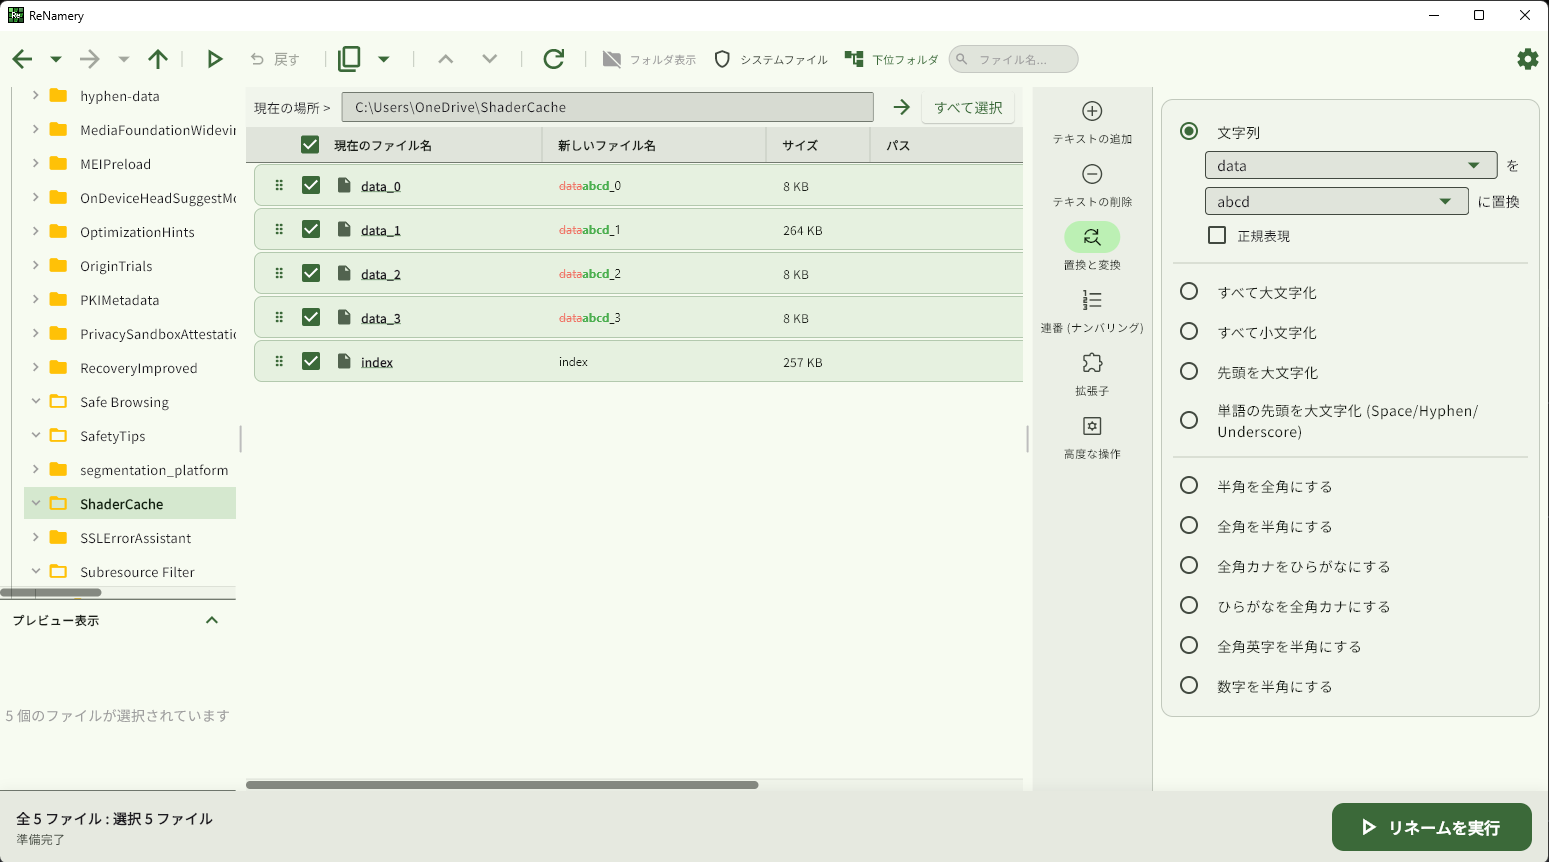This screenshot has width=1549, height=862.
Task: Open テキストの追加 (add text) mode
Action: pos(1092,122)
